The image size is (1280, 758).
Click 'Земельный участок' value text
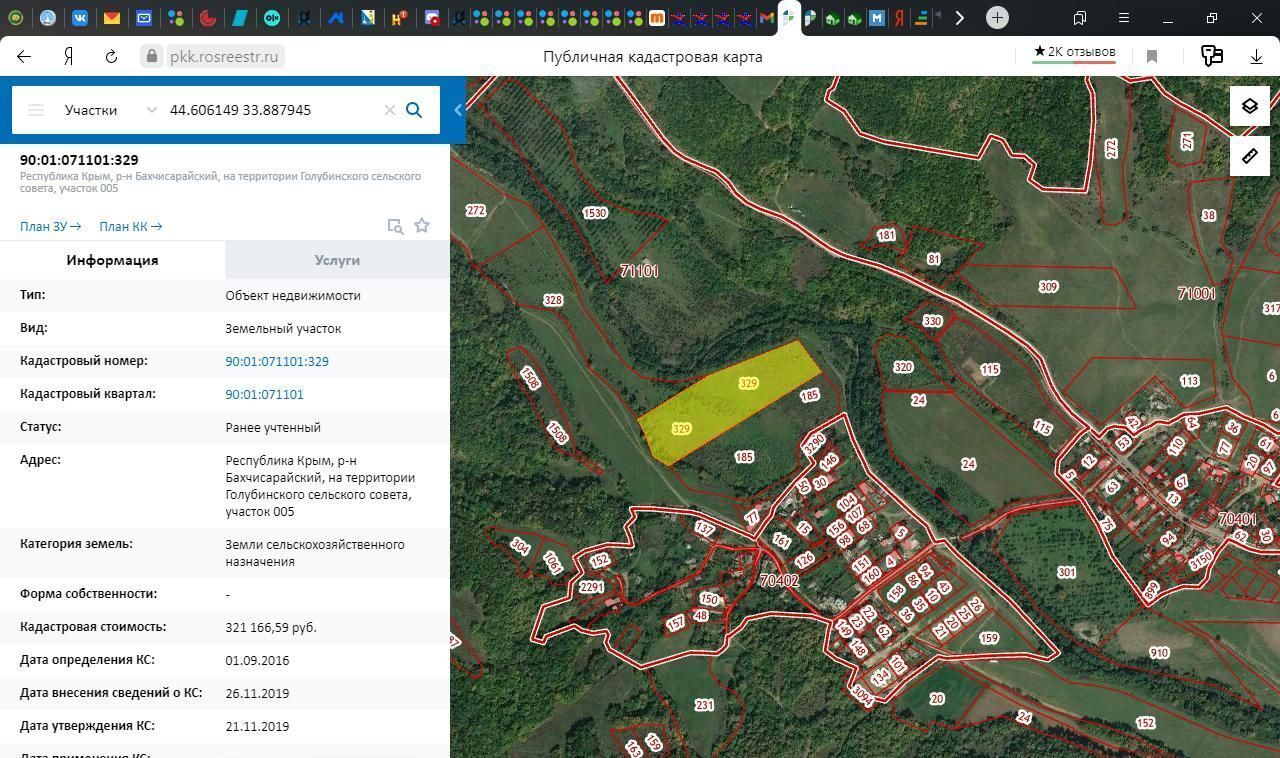[x=283, y=328]
